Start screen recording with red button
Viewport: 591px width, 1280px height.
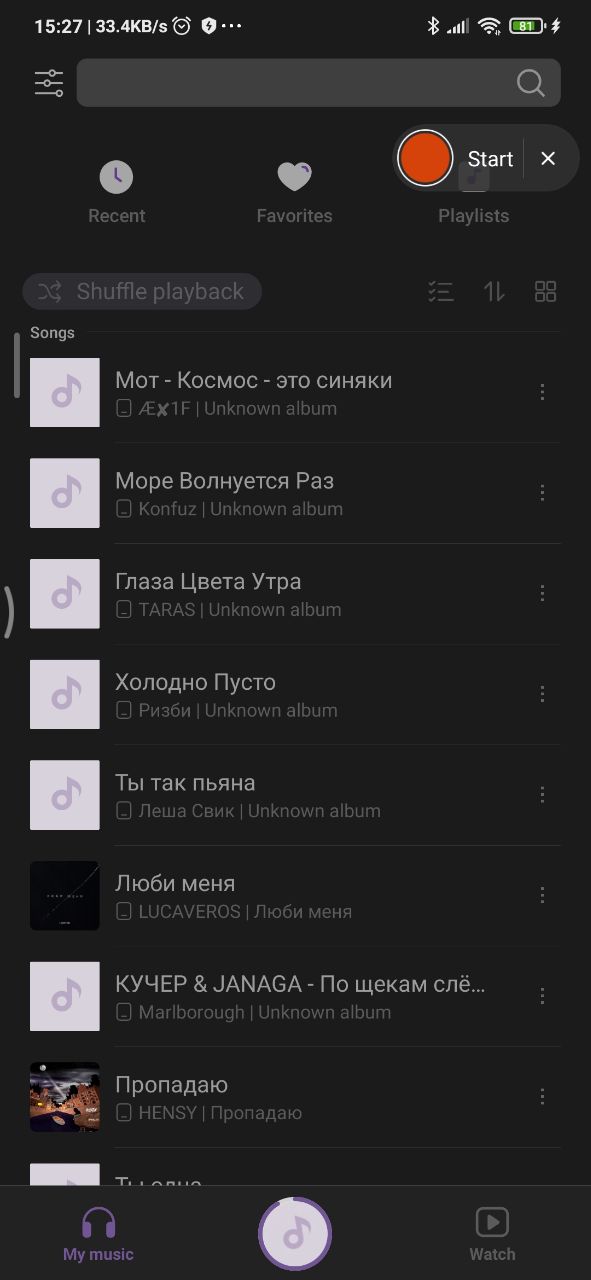coord(425,158)
